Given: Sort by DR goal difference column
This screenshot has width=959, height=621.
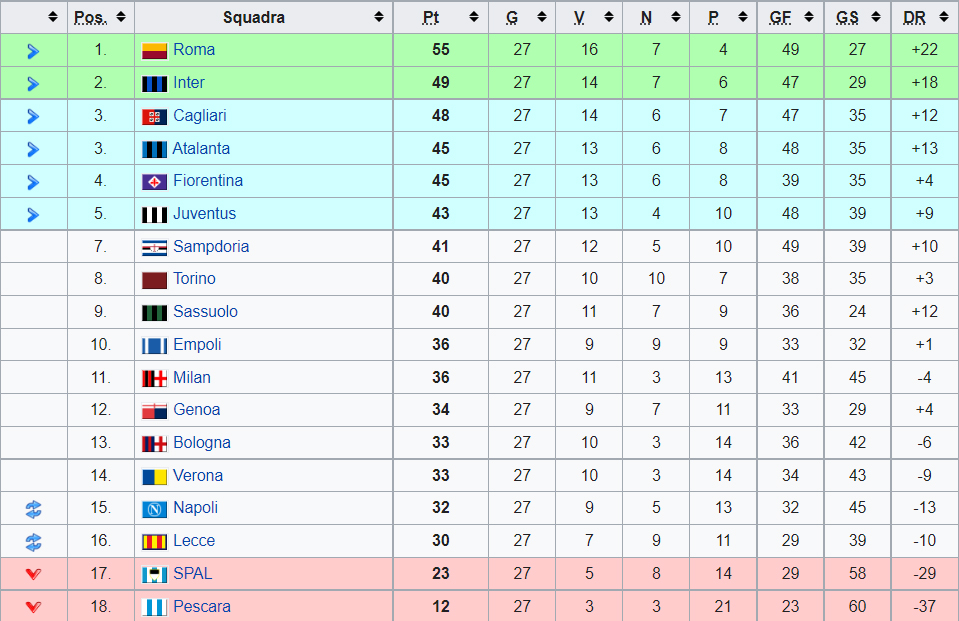Looking at the screenshot, I should [942, 17].
